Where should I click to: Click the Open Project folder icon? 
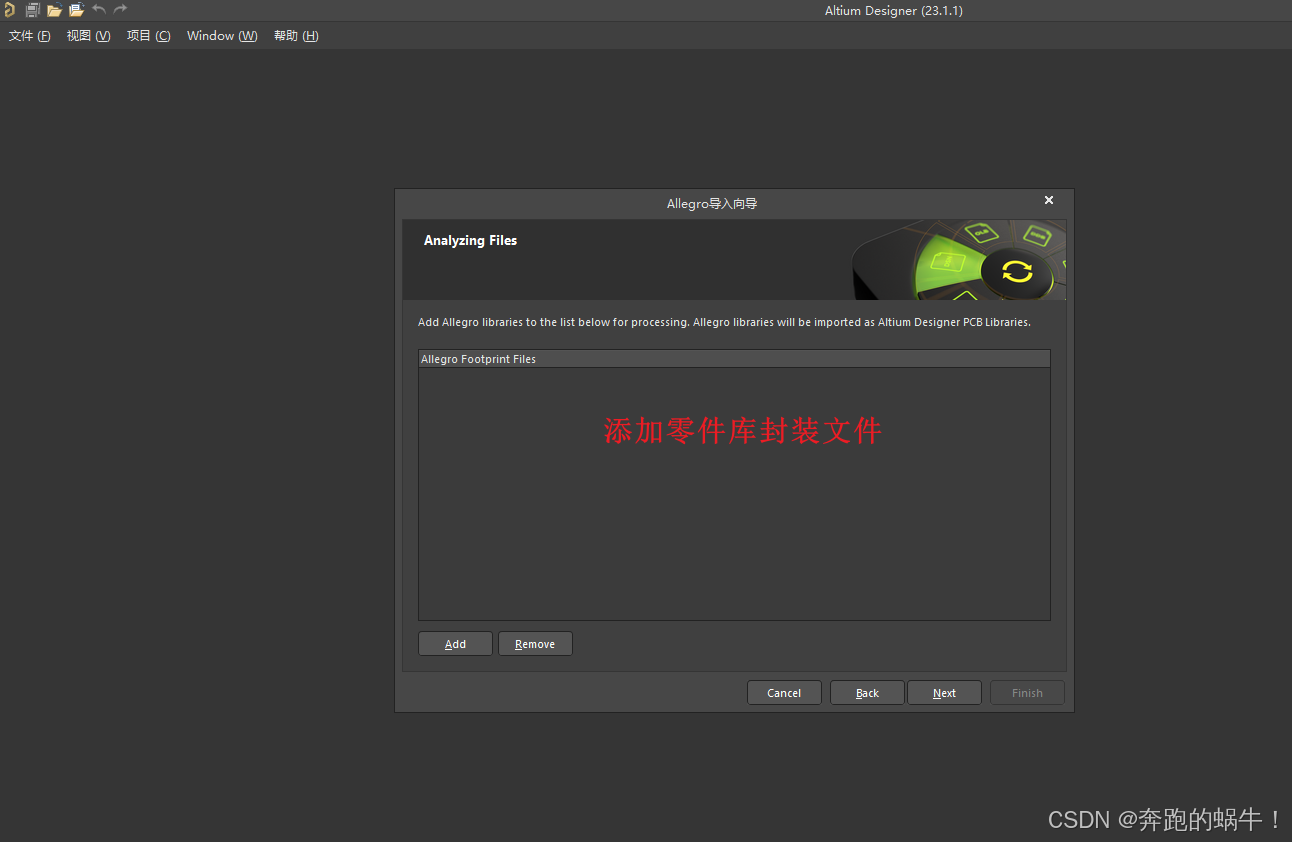pyautogui.click(x=76, y=10)
